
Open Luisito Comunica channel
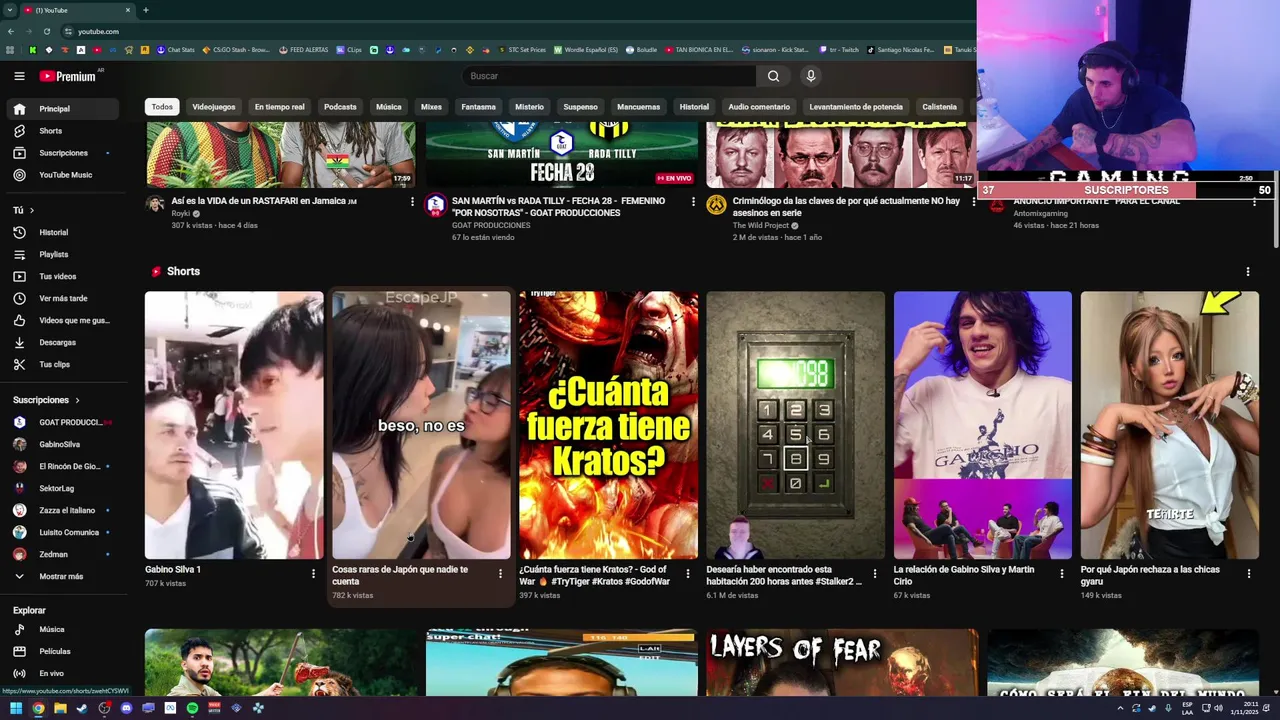[64, 532]
